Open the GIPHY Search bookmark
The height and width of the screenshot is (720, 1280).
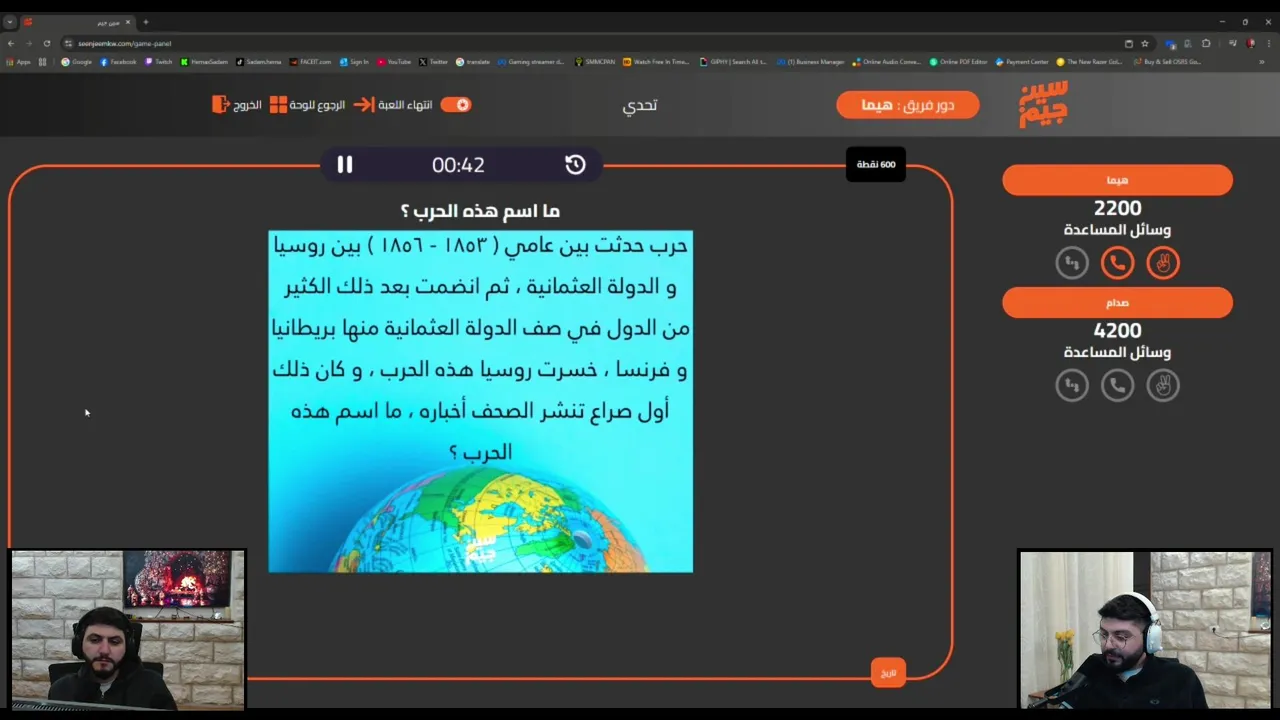[x=734, y=62]
